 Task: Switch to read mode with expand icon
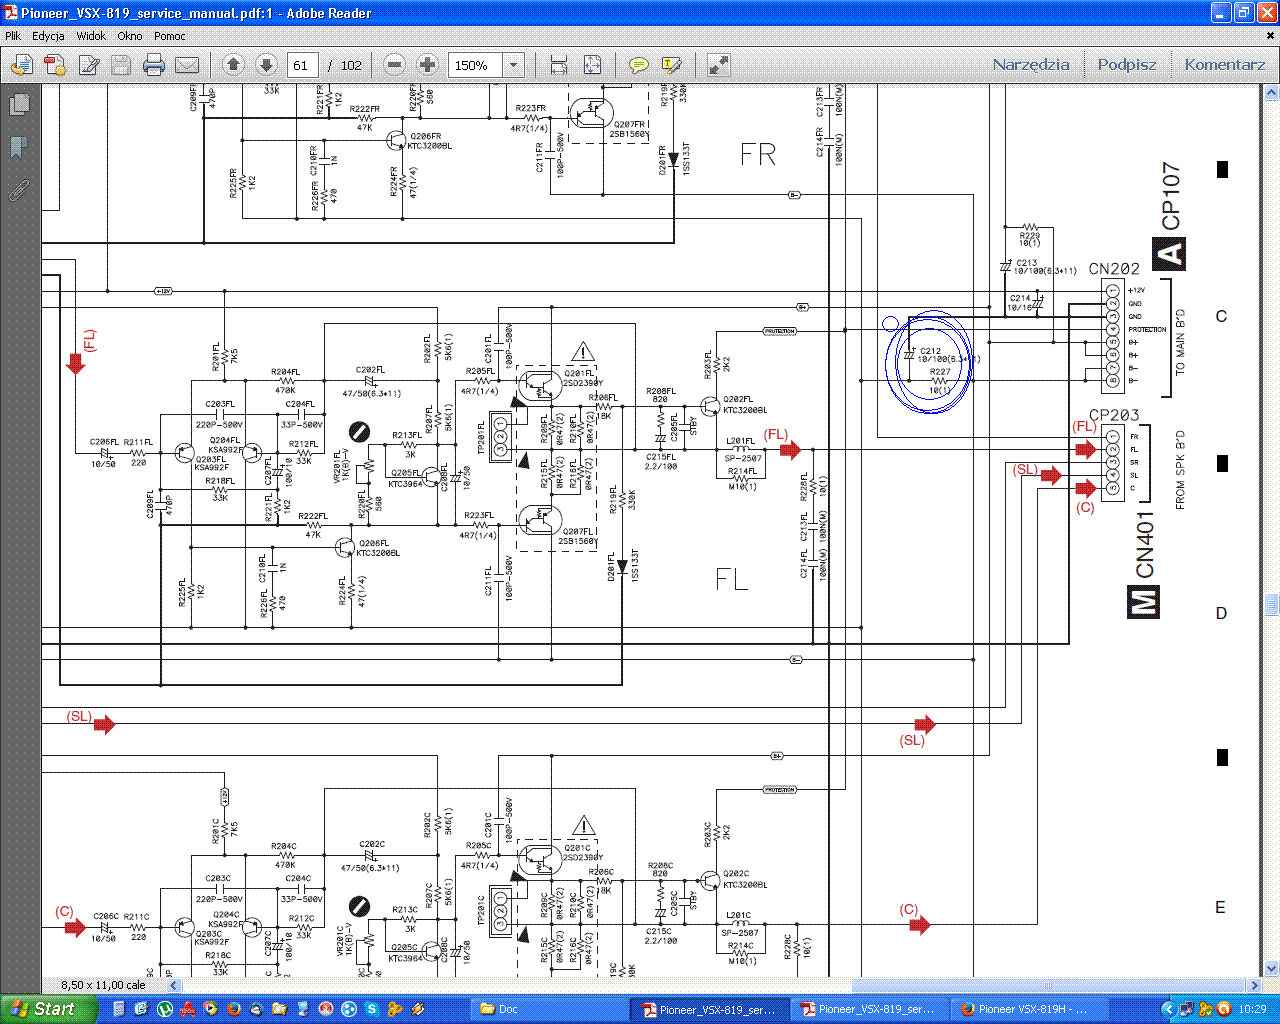point(718,65)
